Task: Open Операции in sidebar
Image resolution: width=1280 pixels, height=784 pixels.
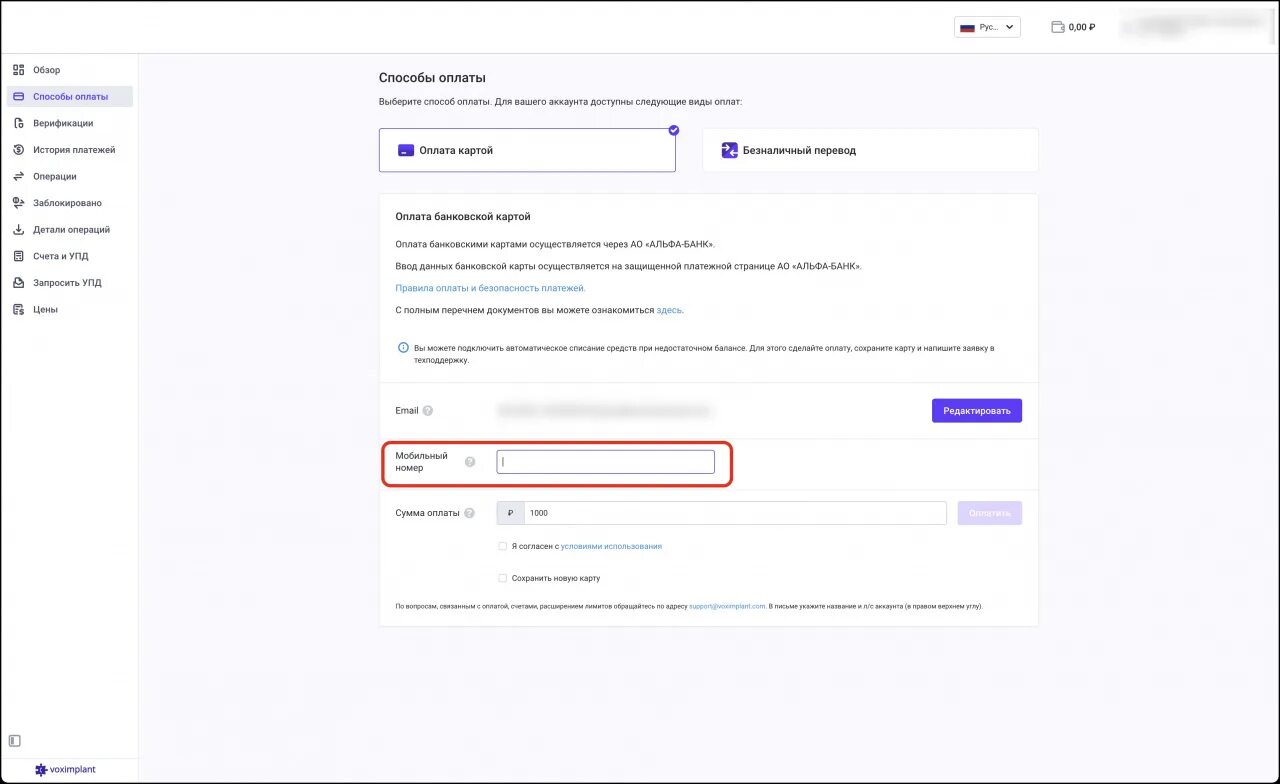Action: click(70, 176)
